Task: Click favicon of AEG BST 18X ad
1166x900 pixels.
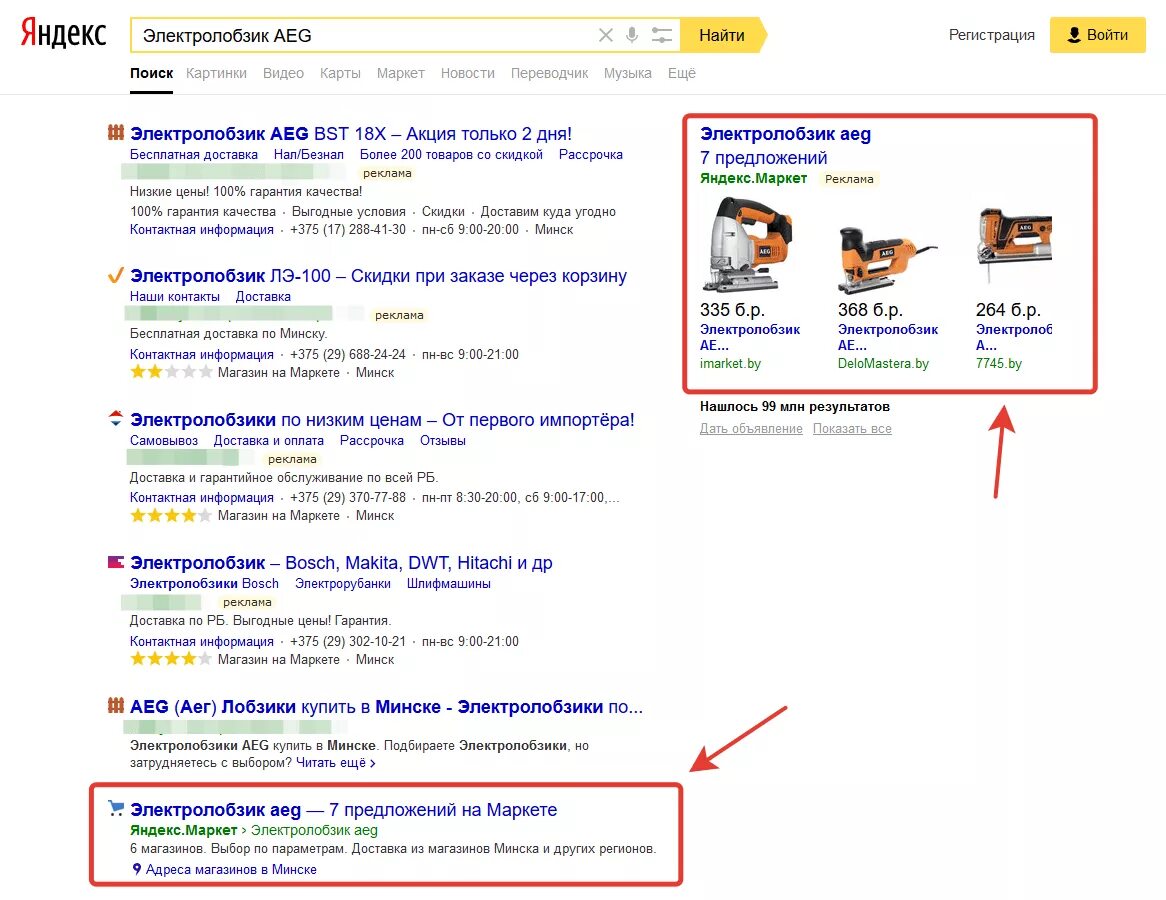Action: pos(115,133)
